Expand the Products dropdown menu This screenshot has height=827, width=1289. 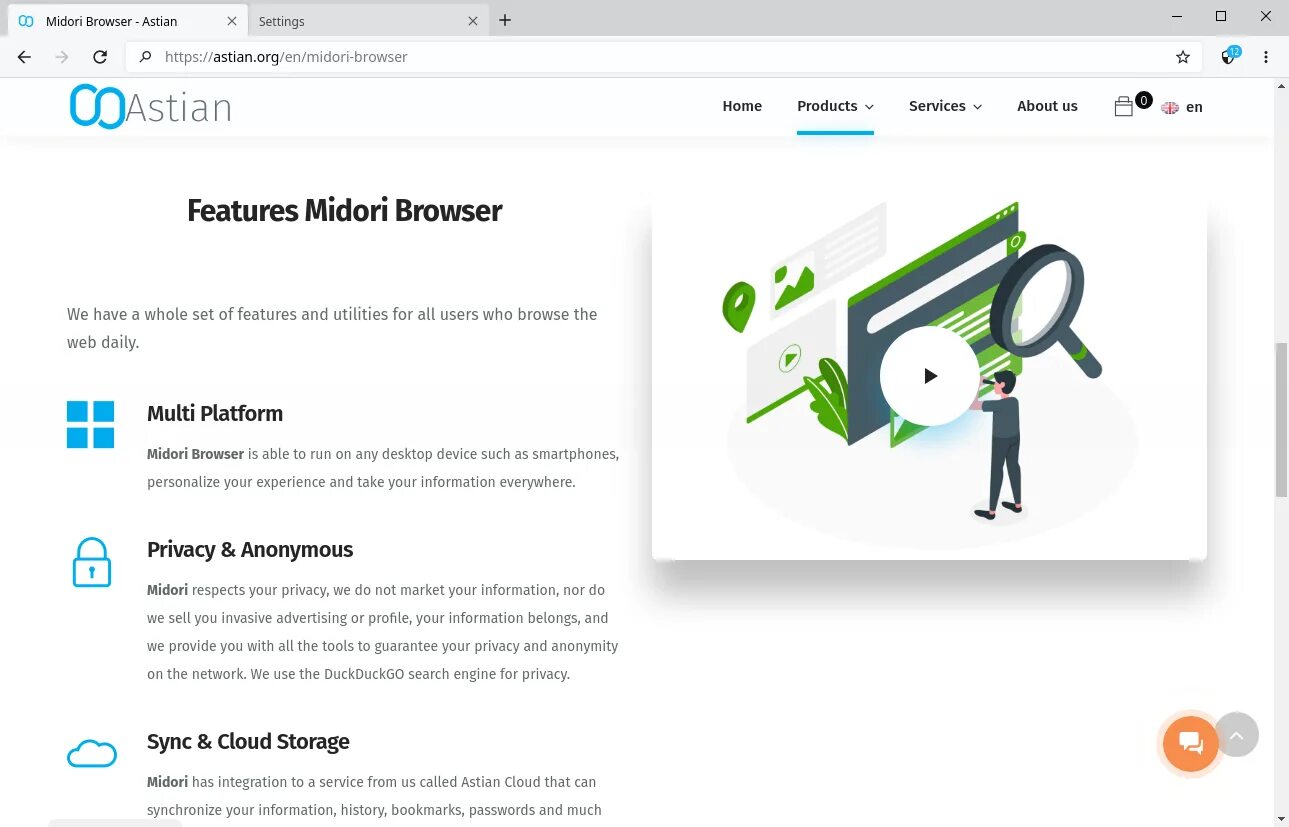(x=835, y=106)
